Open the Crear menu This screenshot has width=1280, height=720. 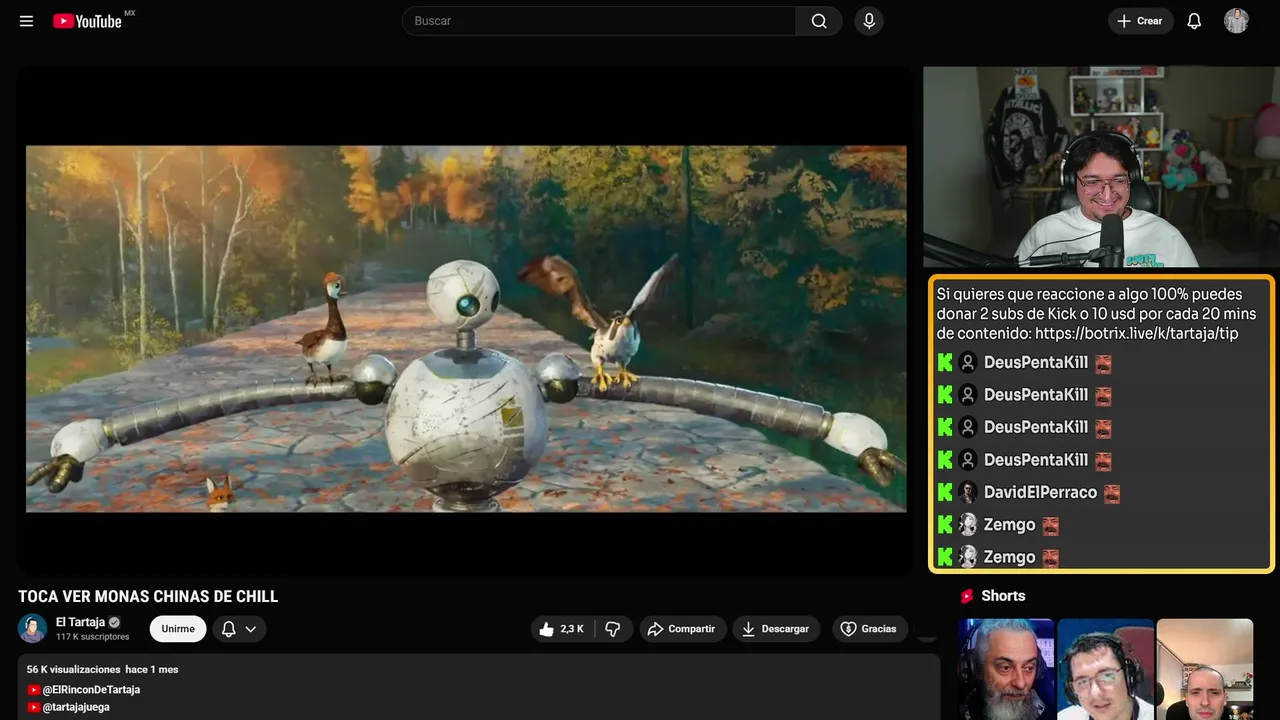tap(1140, 21)
